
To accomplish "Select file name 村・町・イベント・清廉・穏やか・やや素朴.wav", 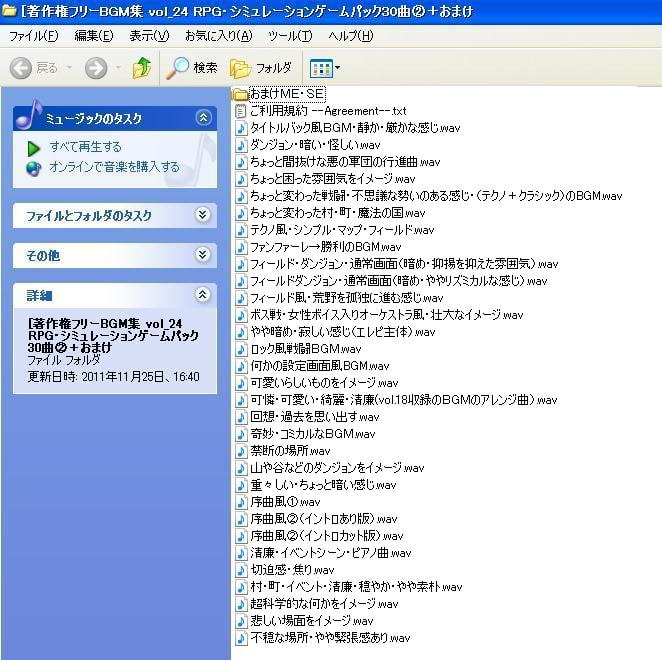I will (x=356, y=587).
